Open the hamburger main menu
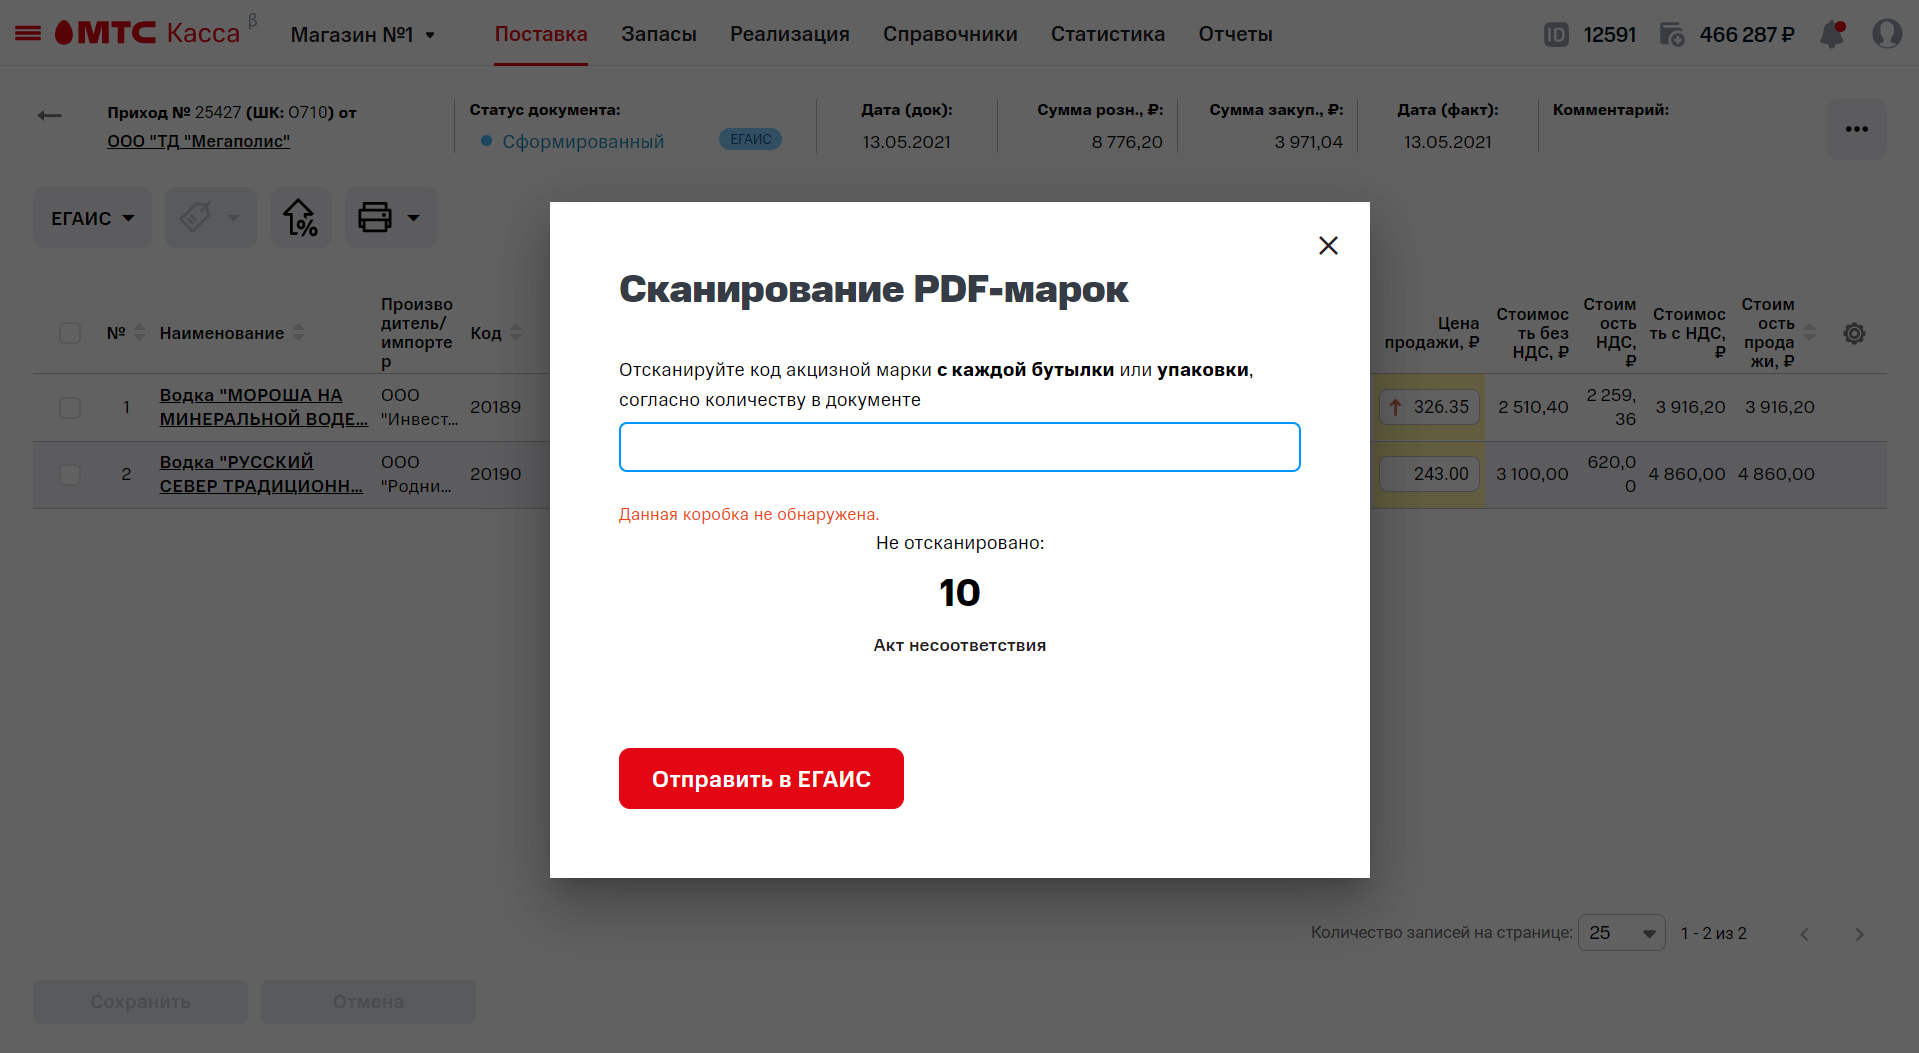Viewport: 1919px width, 1053px height. (x=28, y=34)
